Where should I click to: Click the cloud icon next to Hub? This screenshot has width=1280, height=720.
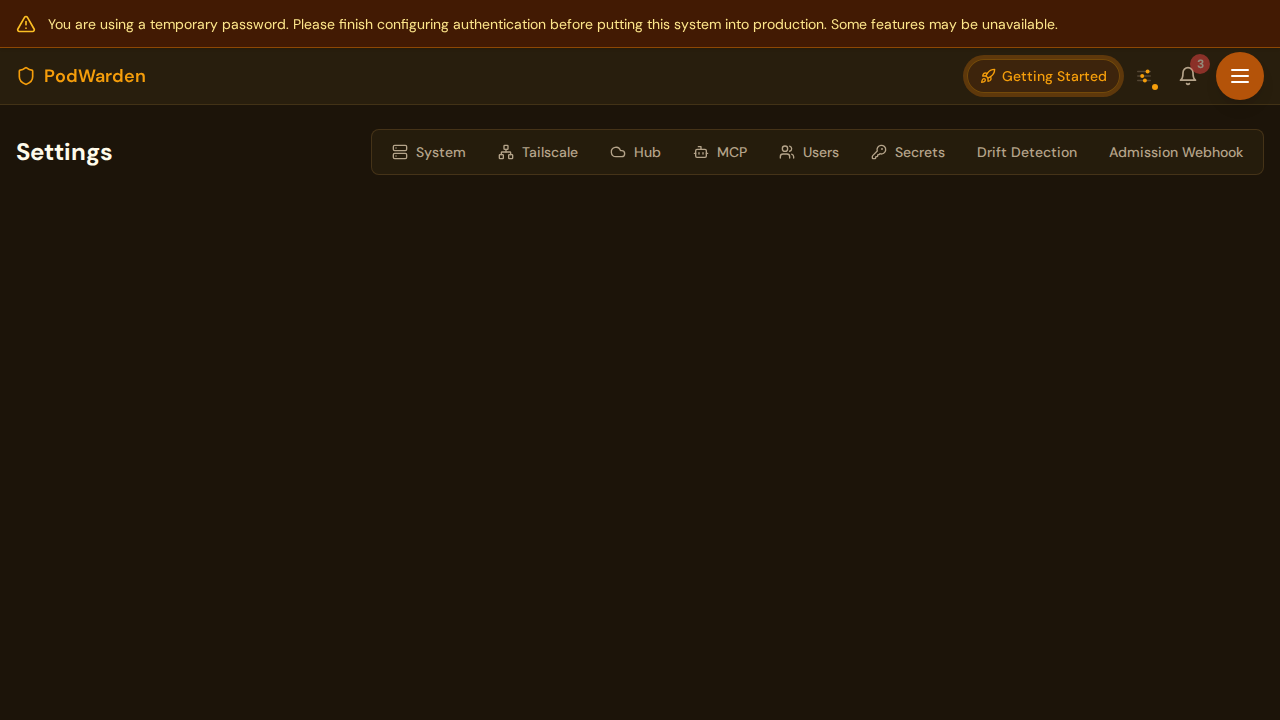click(618, 152)
